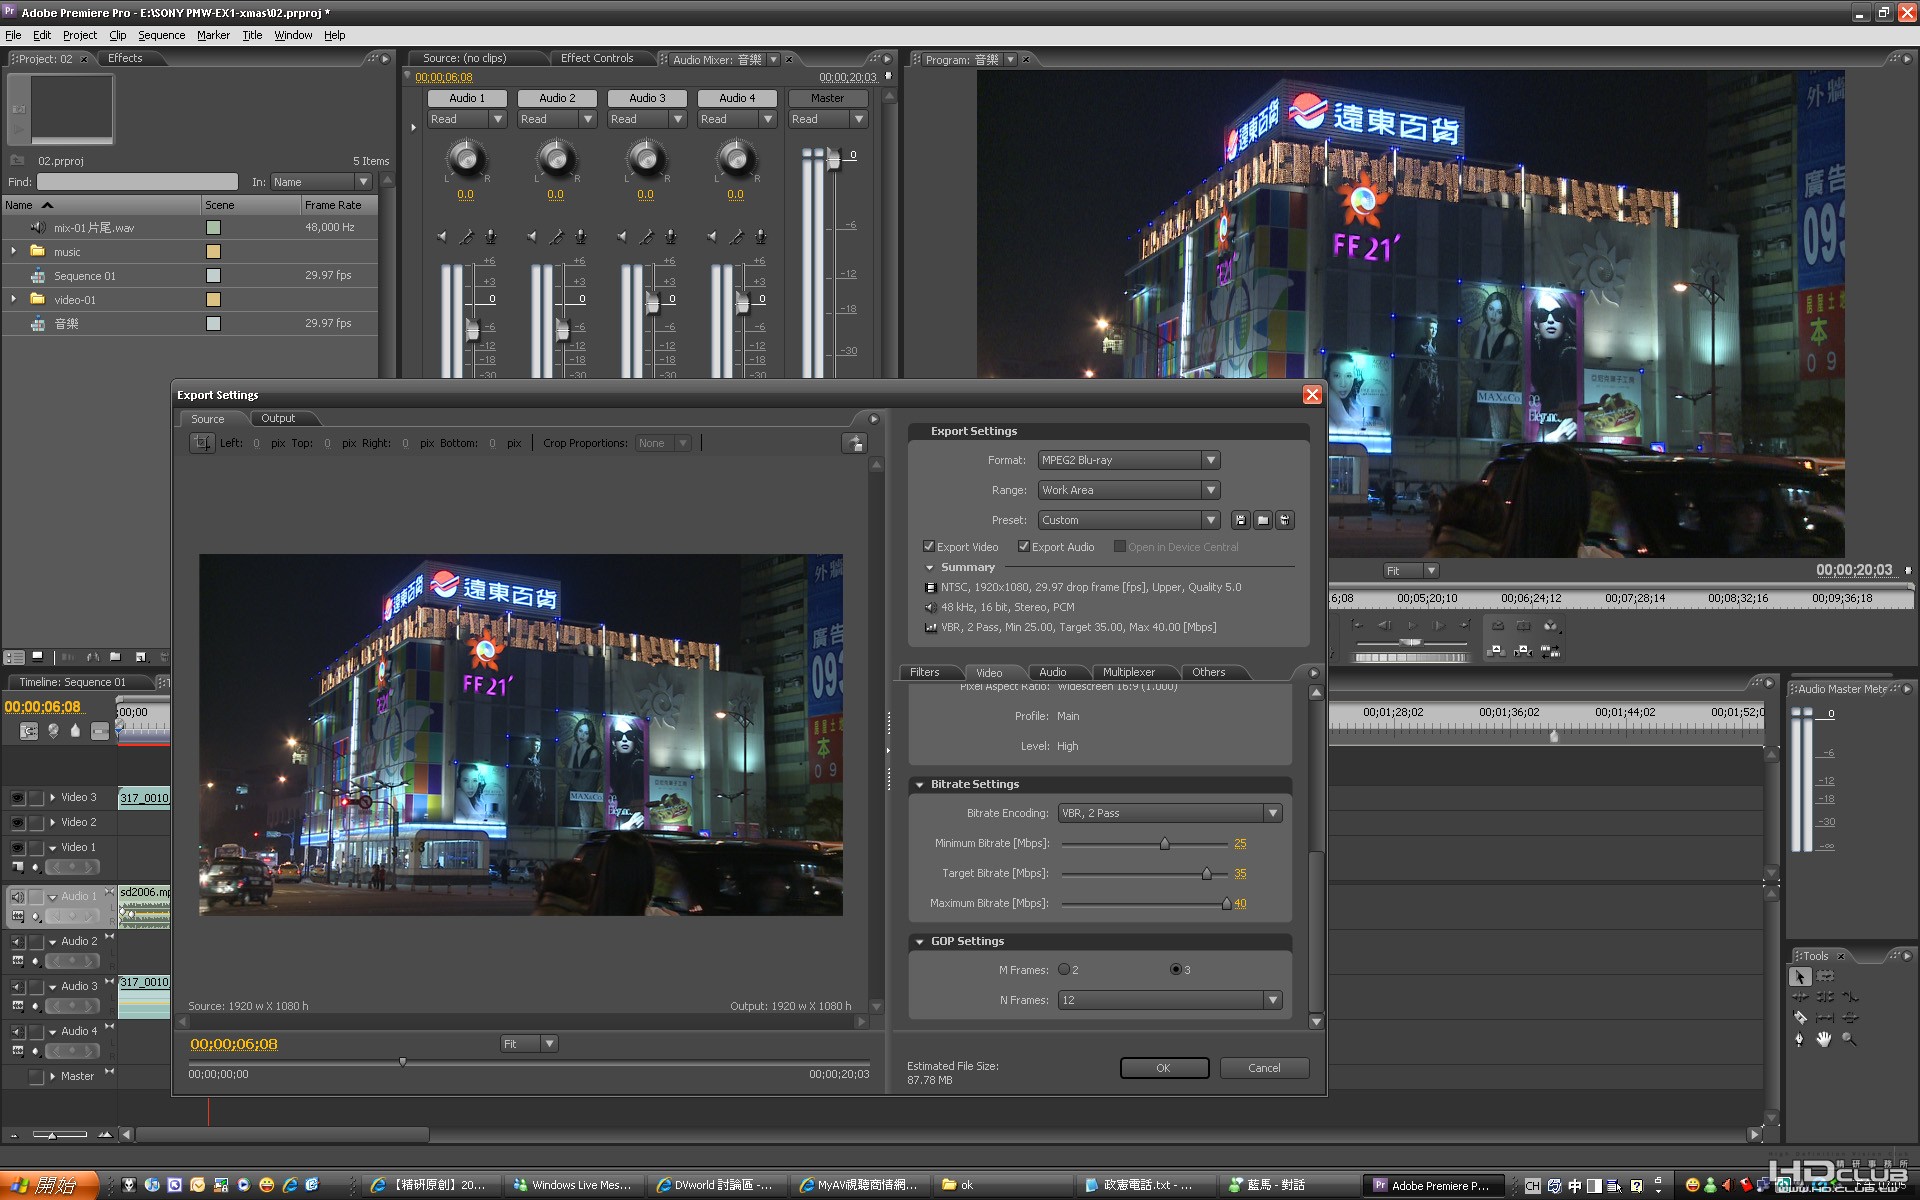The image size is (1920, 1200).
Task: Uncheck the Export Video checkbox
Action: coord(929,547)
